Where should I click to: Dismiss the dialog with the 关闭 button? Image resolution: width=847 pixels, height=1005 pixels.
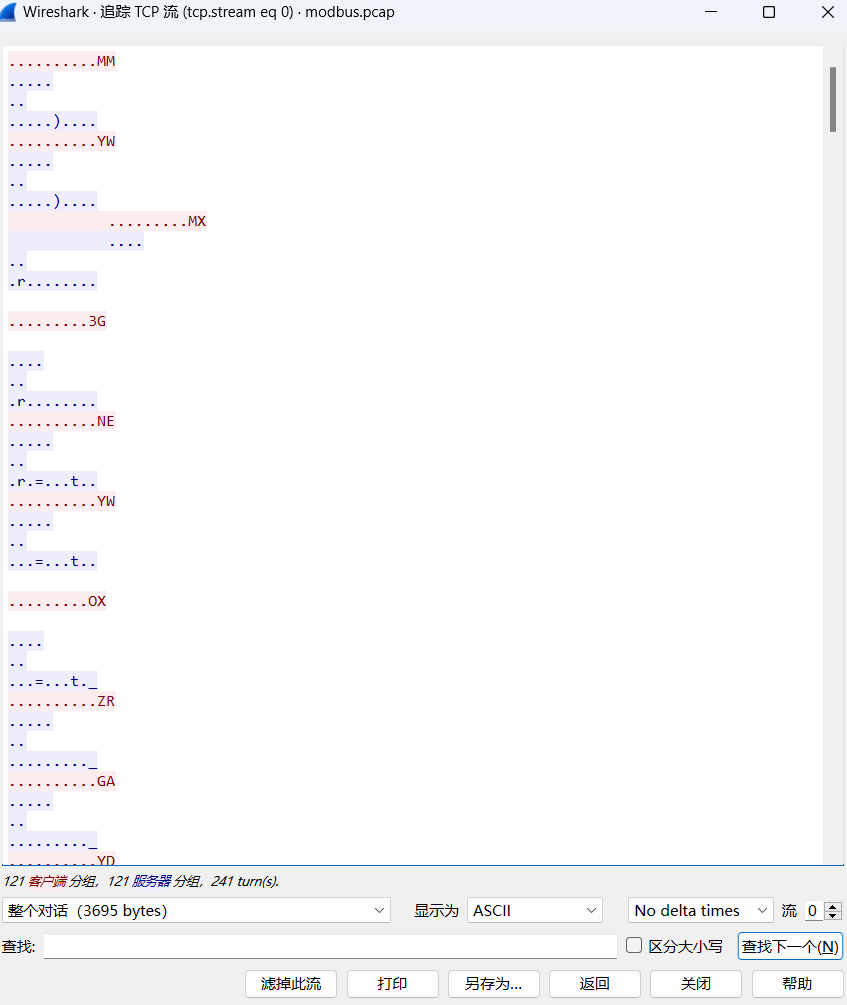click(x=695, y=983)
